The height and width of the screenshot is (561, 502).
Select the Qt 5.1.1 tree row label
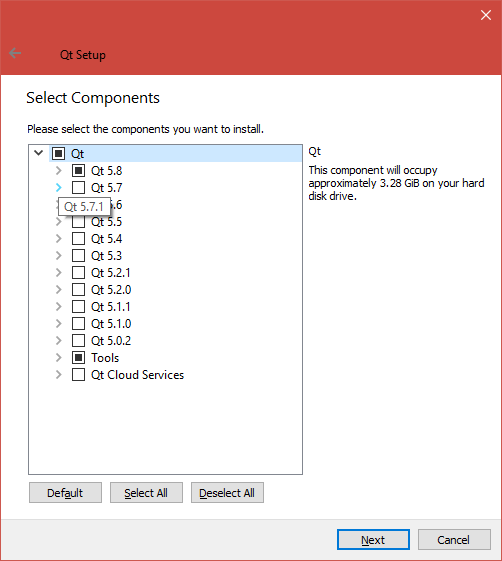pyautogui.click(x=111, y=307)
